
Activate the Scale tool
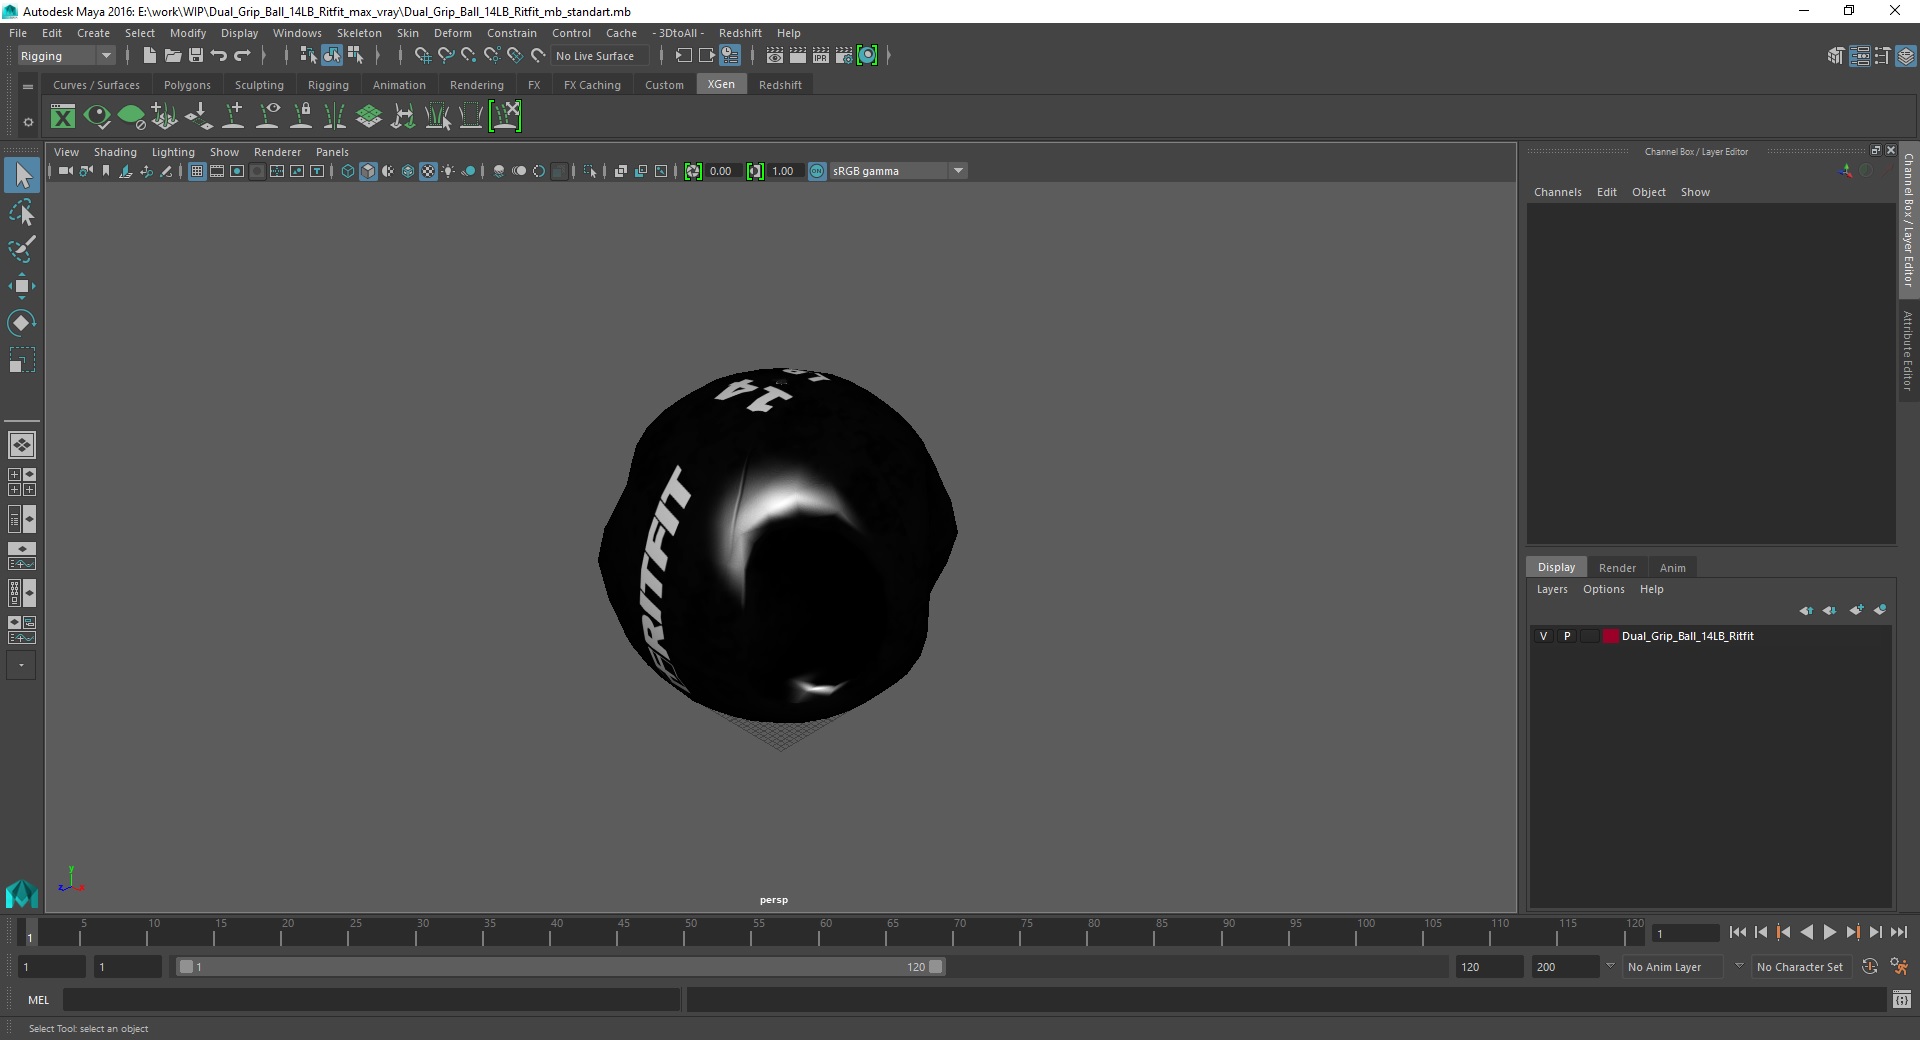22,360
